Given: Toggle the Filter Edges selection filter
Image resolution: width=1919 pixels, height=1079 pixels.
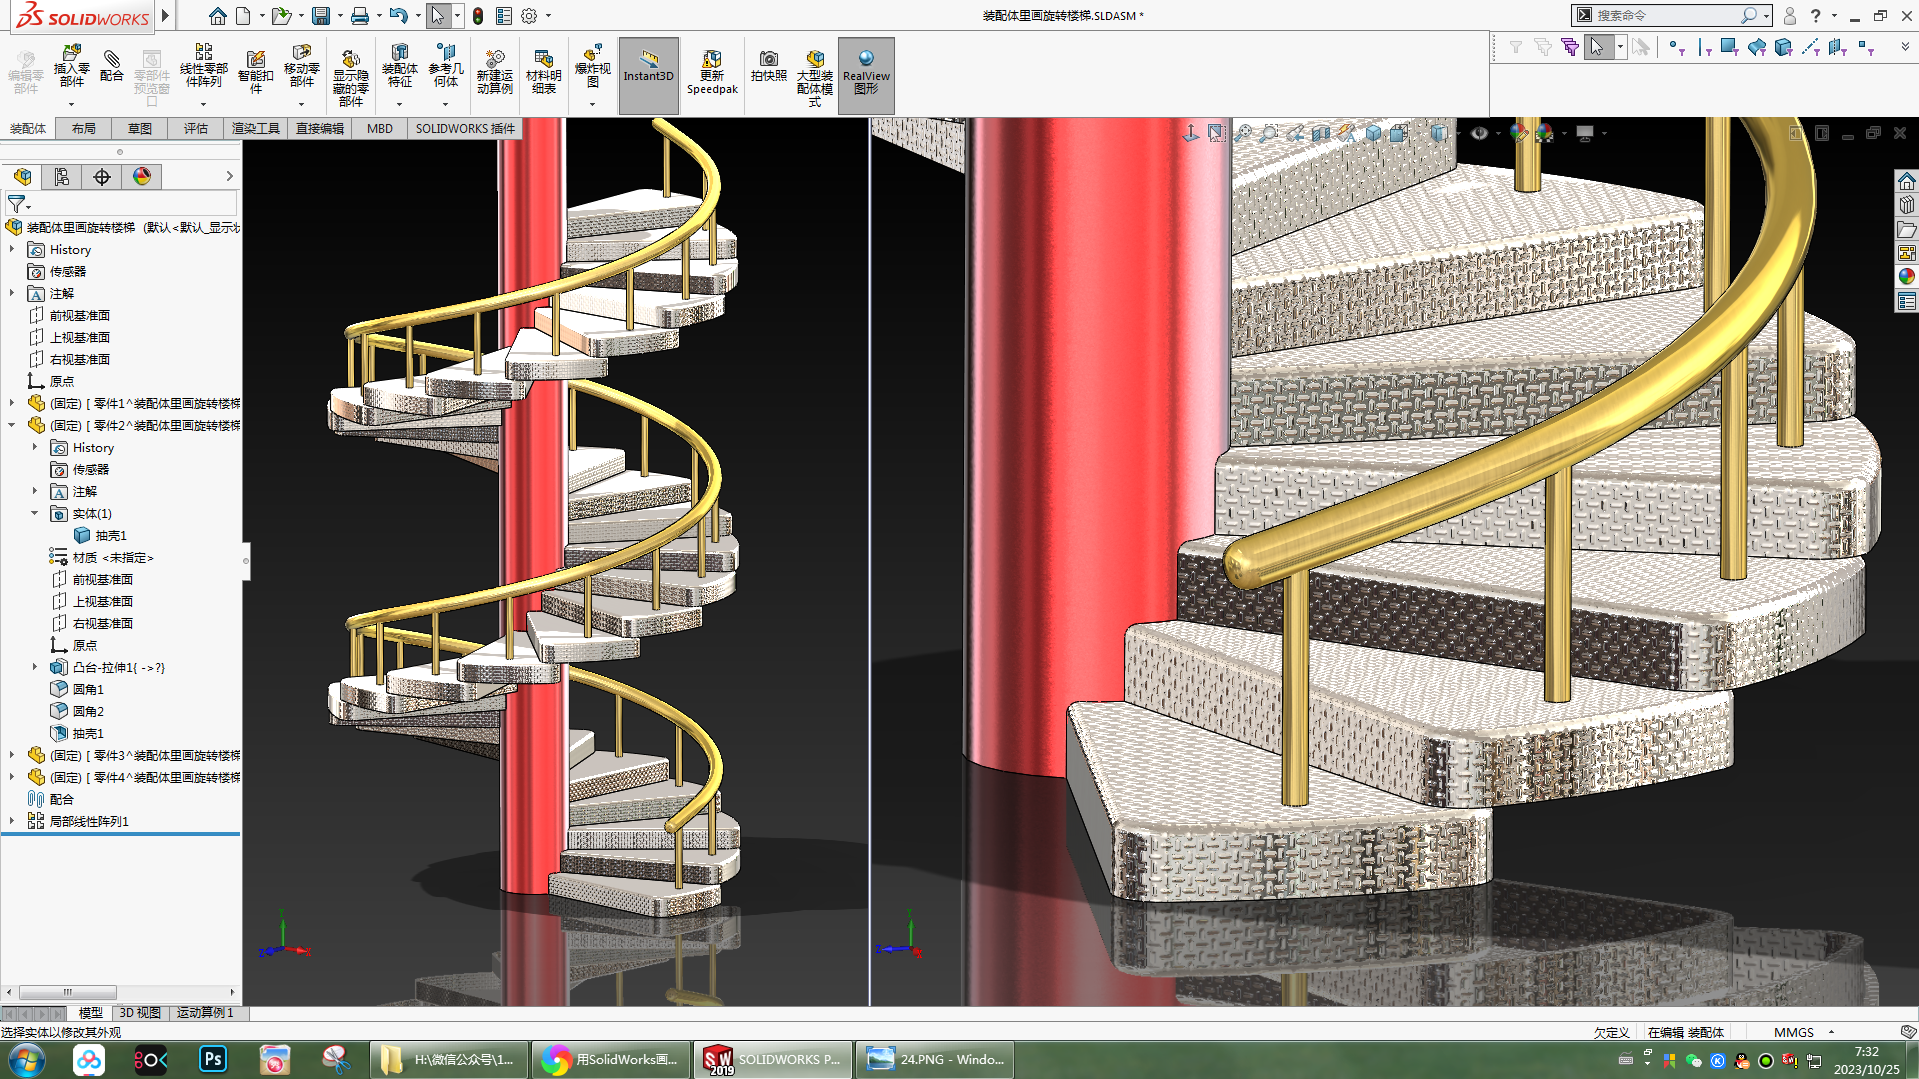Looking at the screenshot, I should click(1703, 47).
